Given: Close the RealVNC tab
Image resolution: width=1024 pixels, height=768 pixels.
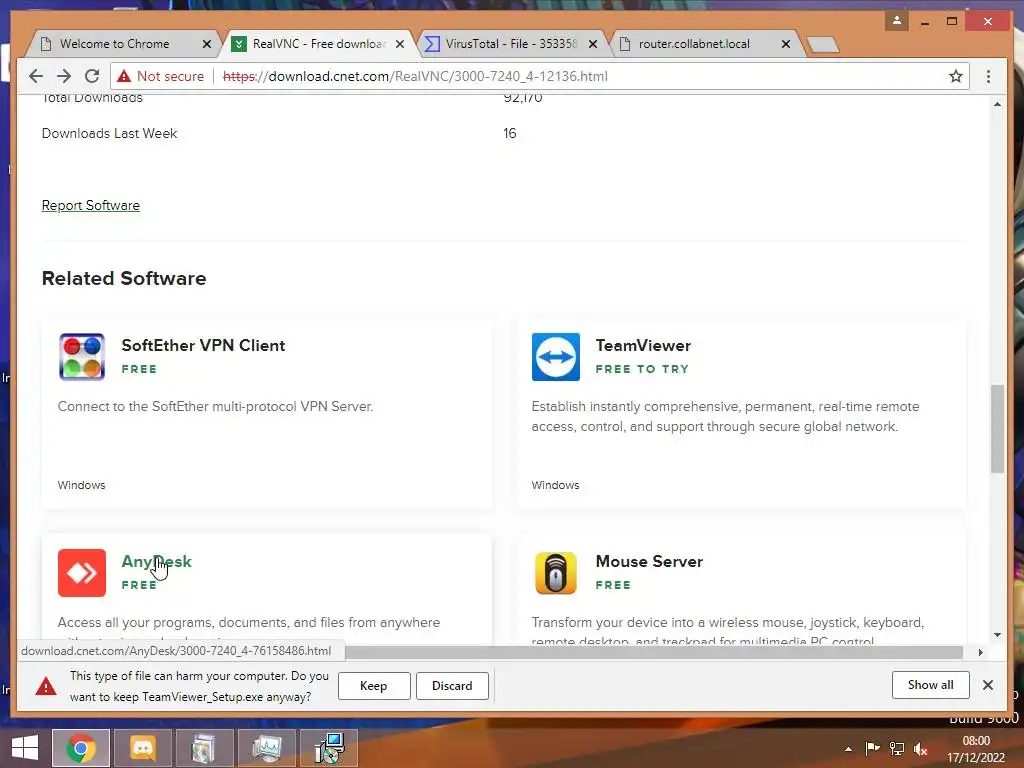Looking at the screenshot, I should 400,44.
